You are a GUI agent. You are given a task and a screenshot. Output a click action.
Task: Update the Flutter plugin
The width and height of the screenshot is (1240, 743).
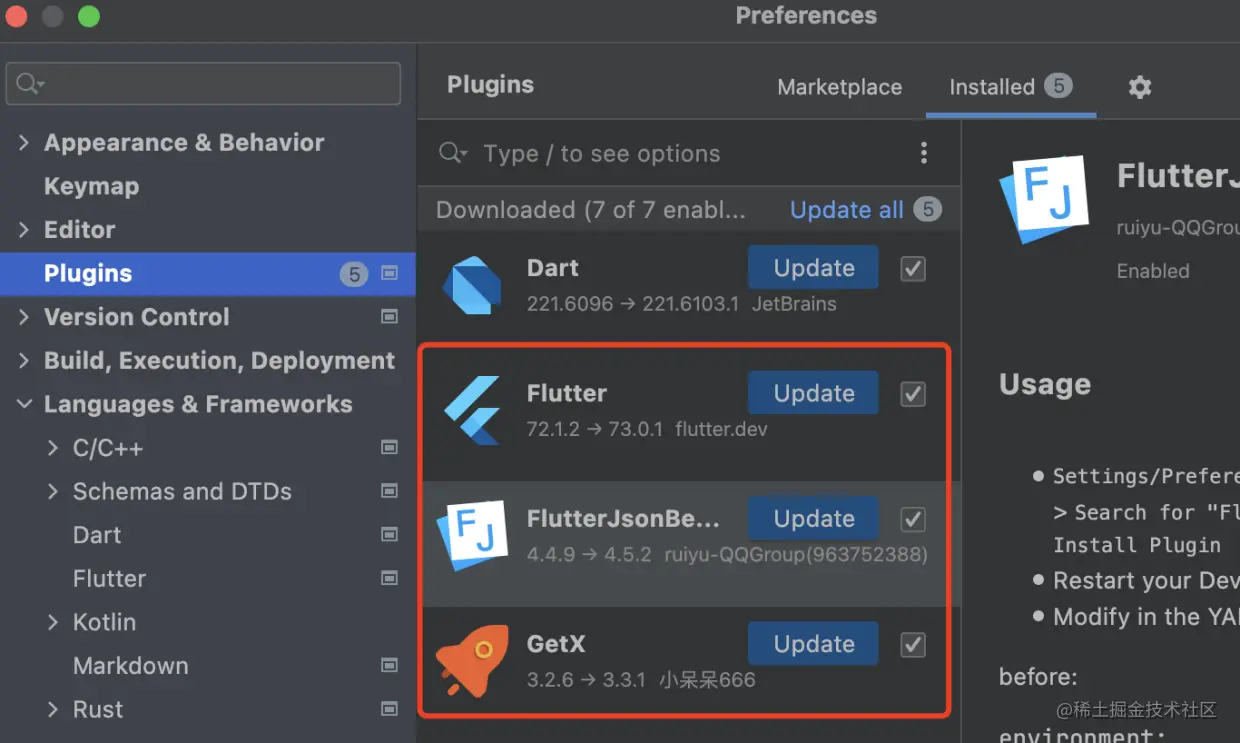tap(813, 394)
